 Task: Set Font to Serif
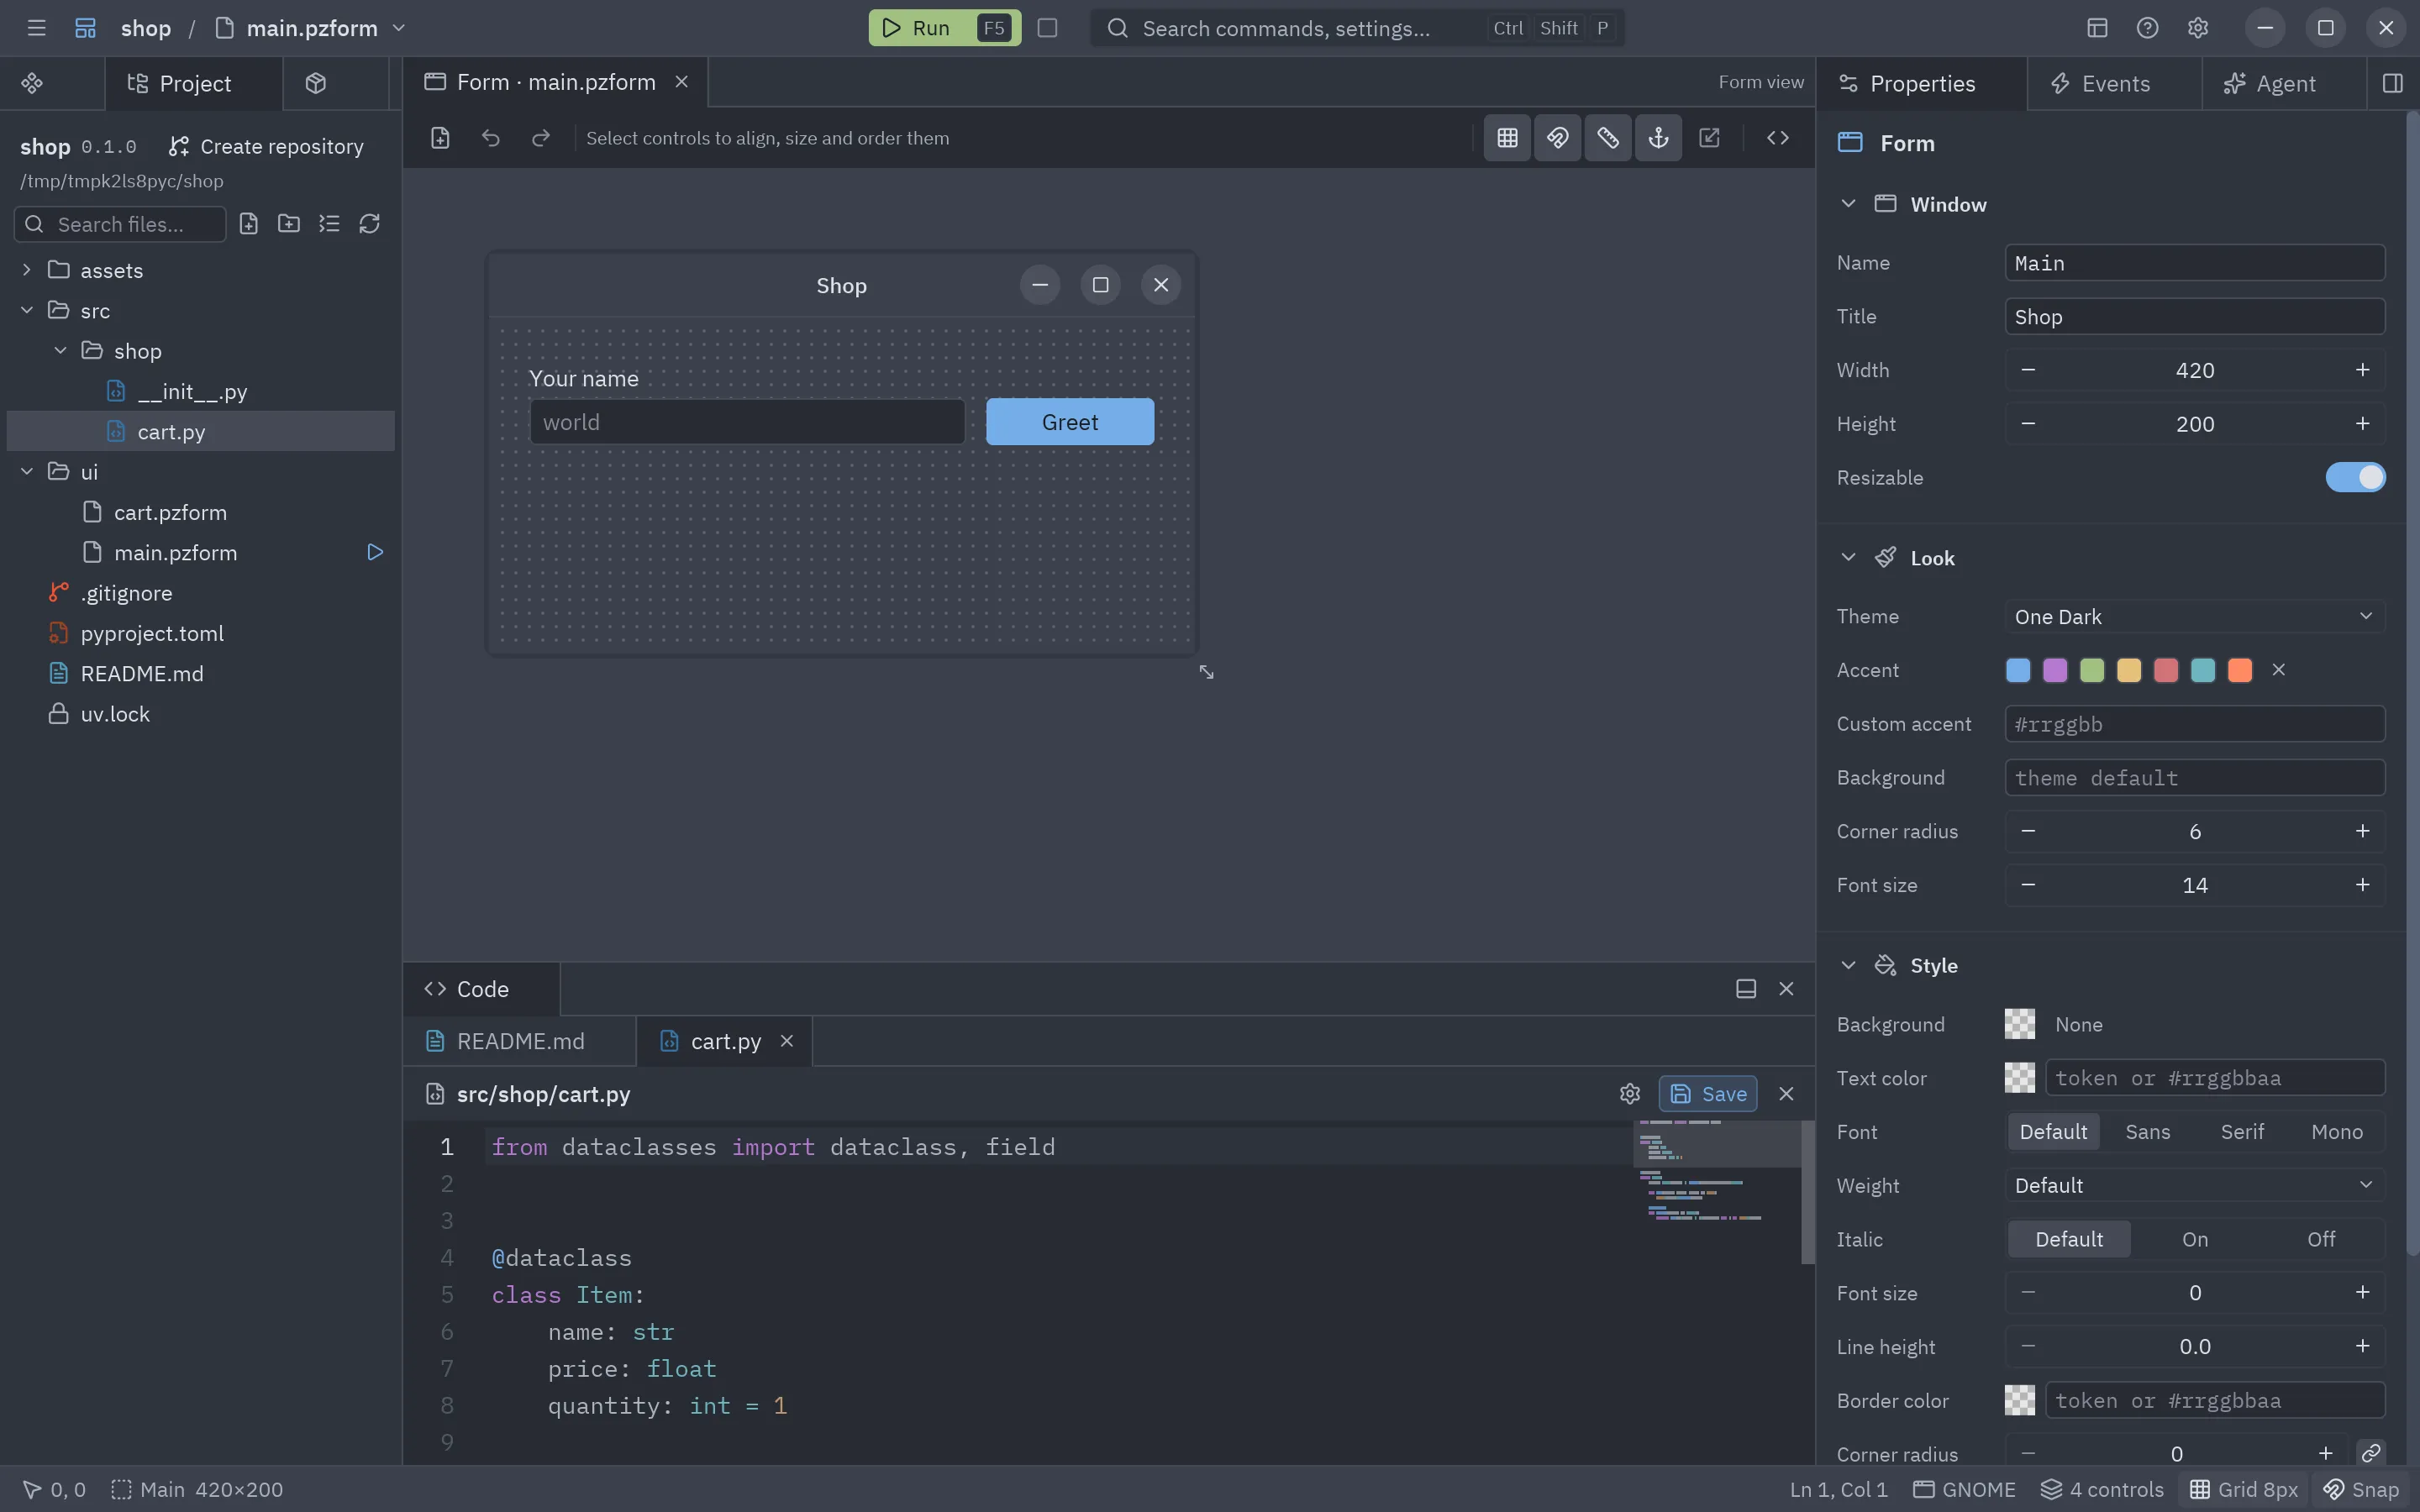point(2242,1131)
